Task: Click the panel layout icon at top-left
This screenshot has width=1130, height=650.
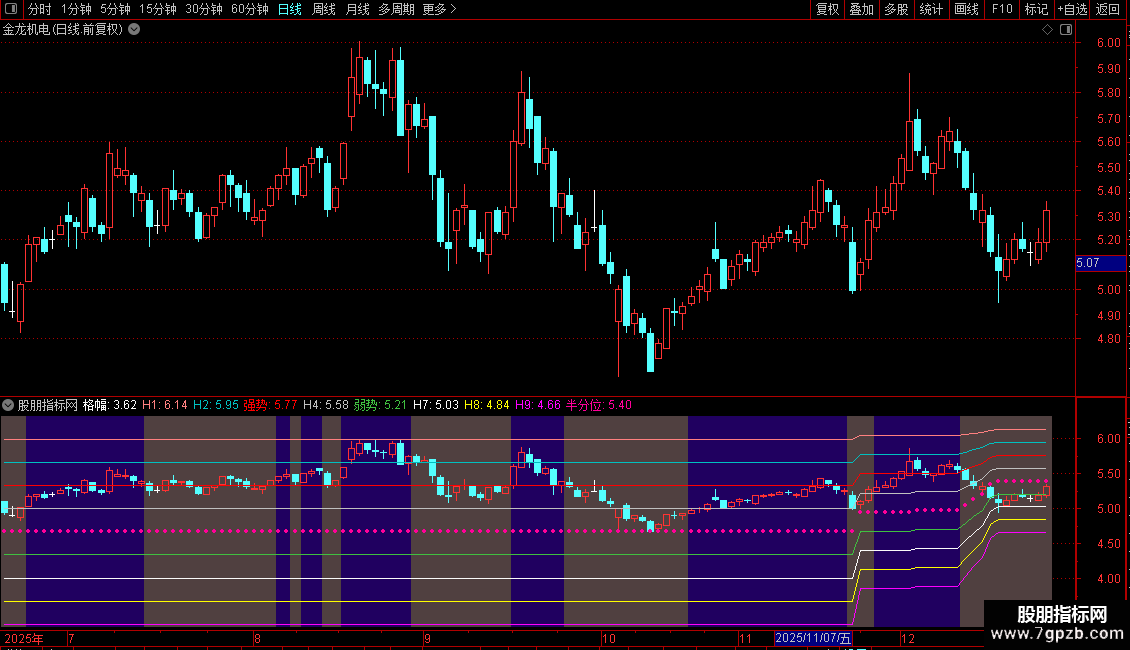Action: (x=11, y=9)
